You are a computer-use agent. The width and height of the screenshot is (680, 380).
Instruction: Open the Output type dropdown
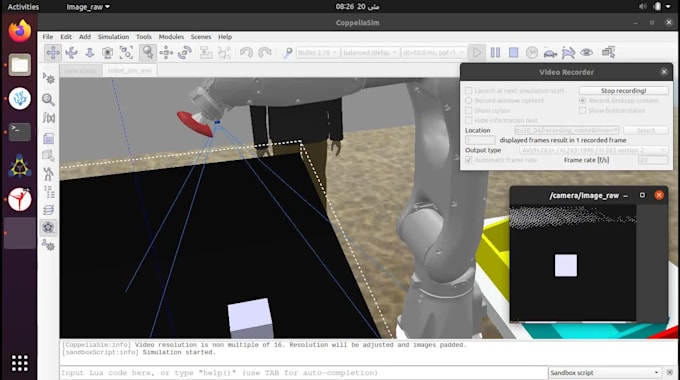coord(594,150)
